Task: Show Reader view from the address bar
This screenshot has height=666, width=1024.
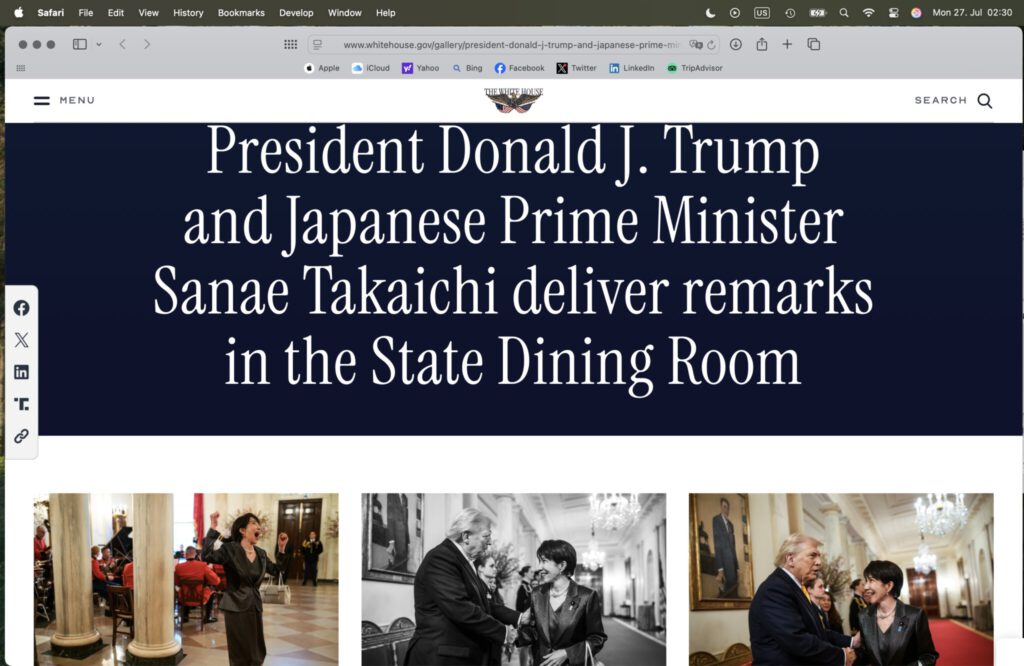Action: tap(317, 44)
